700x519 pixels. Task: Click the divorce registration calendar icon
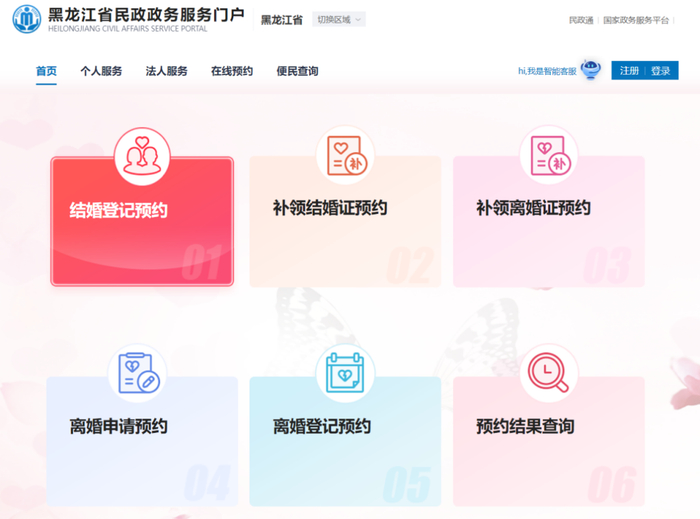pos(345,373)
